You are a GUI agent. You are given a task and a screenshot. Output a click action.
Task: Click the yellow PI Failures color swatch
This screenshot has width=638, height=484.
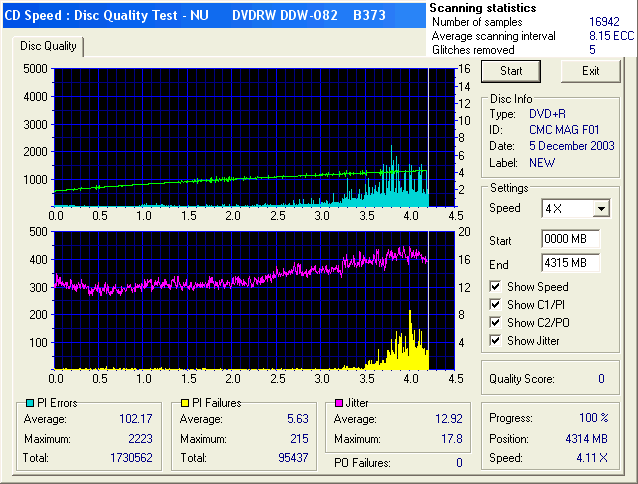tap(183, 402)
